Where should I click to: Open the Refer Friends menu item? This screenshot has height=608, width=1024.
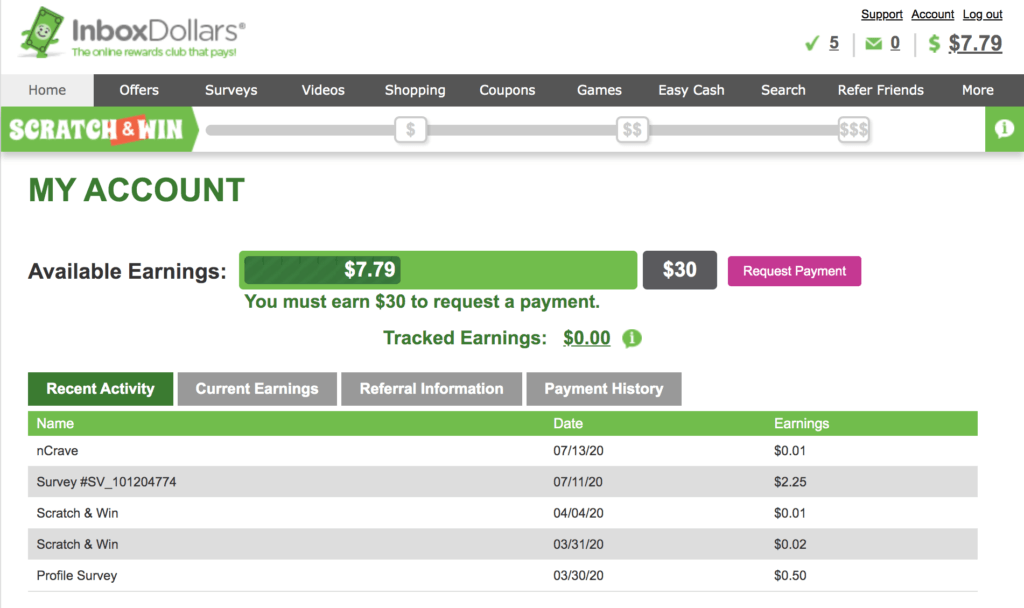pos(880,90)
